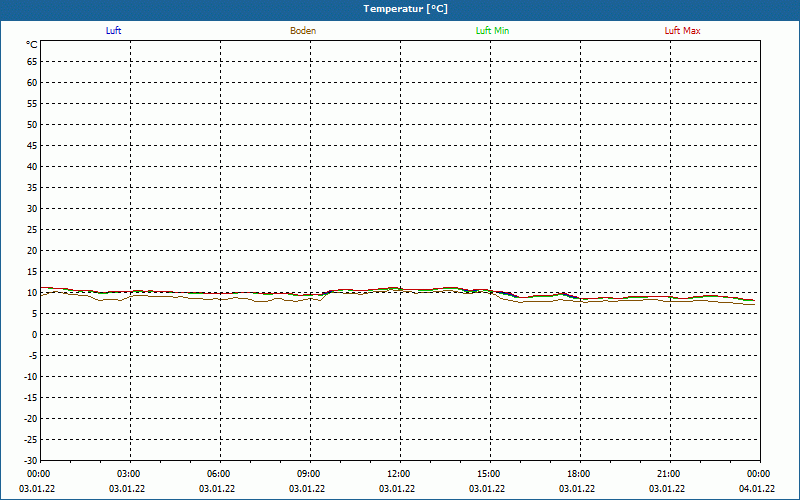
Task: Click the 10 value on the y-axis
Action: coord(32,293)
